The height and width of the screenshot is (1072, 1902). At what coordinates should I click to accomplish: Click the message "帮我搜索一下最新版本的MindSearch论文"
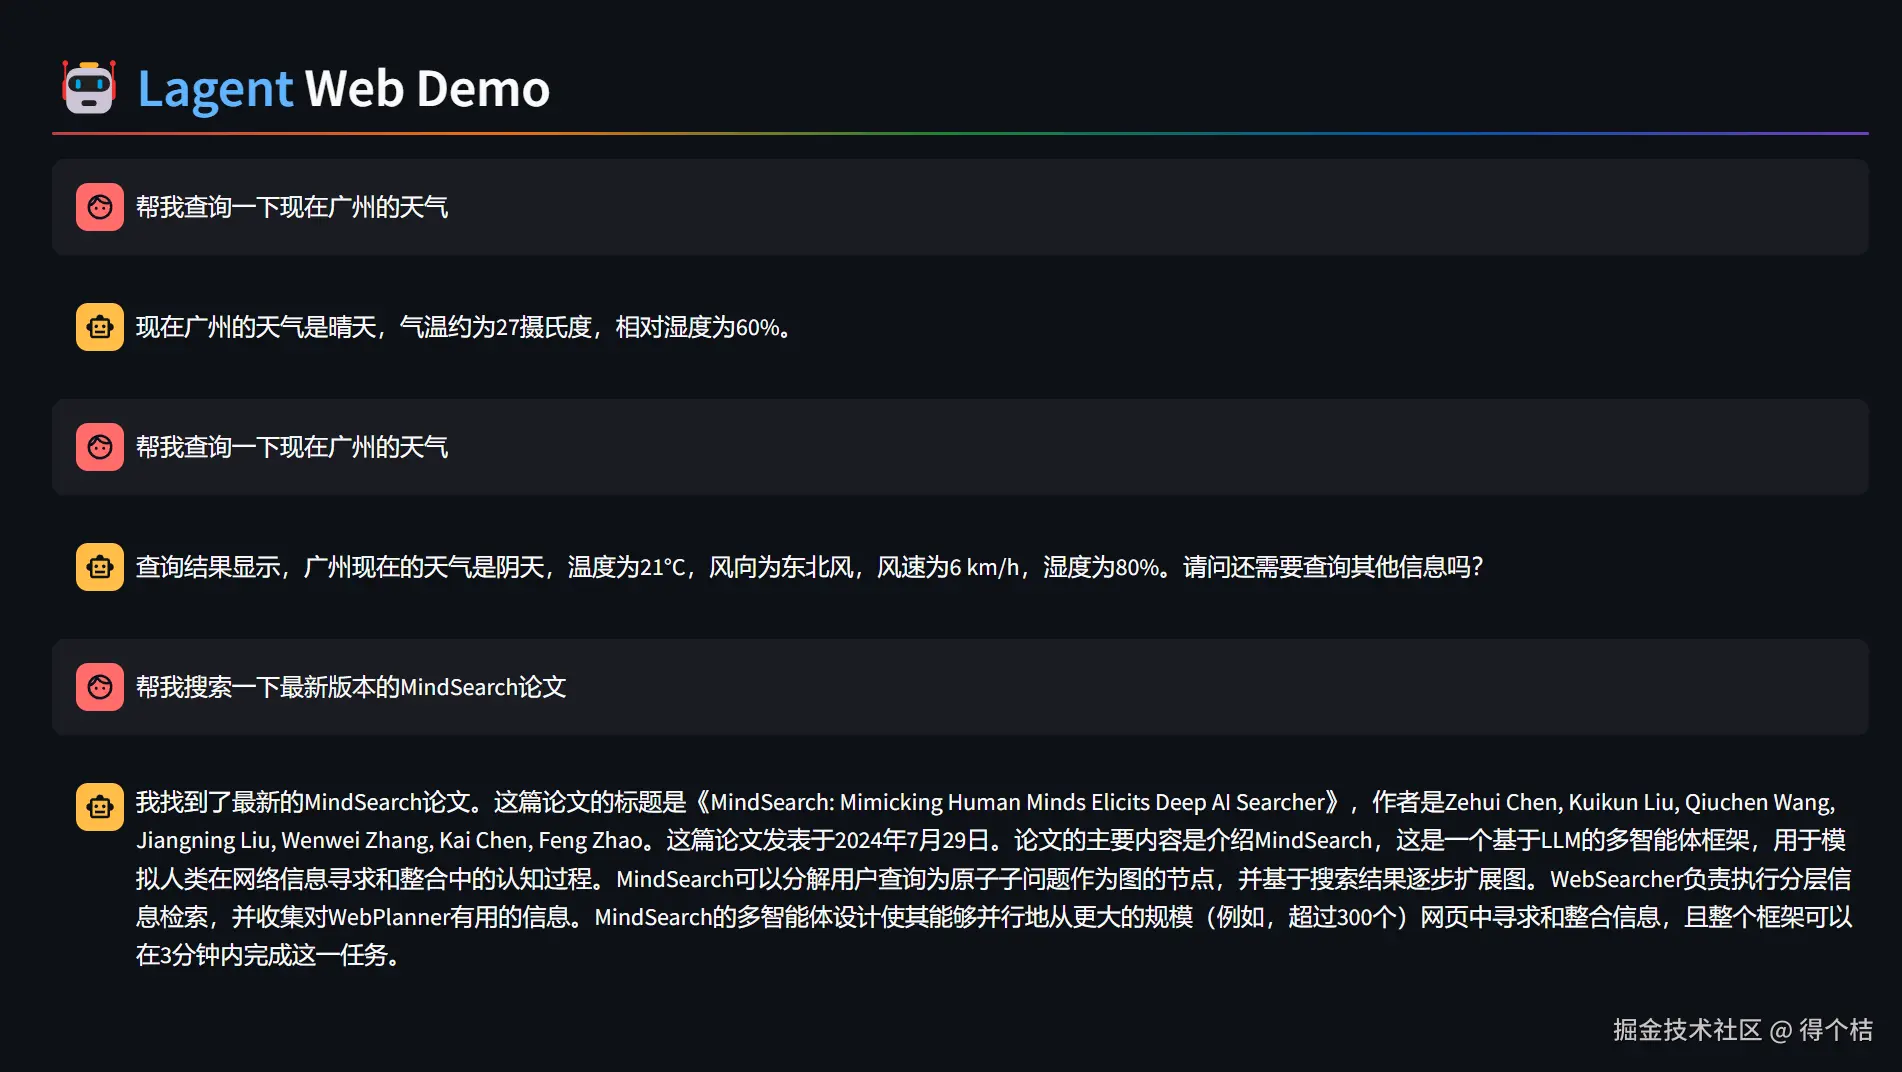pyautogui.click(x=351, y=687)
